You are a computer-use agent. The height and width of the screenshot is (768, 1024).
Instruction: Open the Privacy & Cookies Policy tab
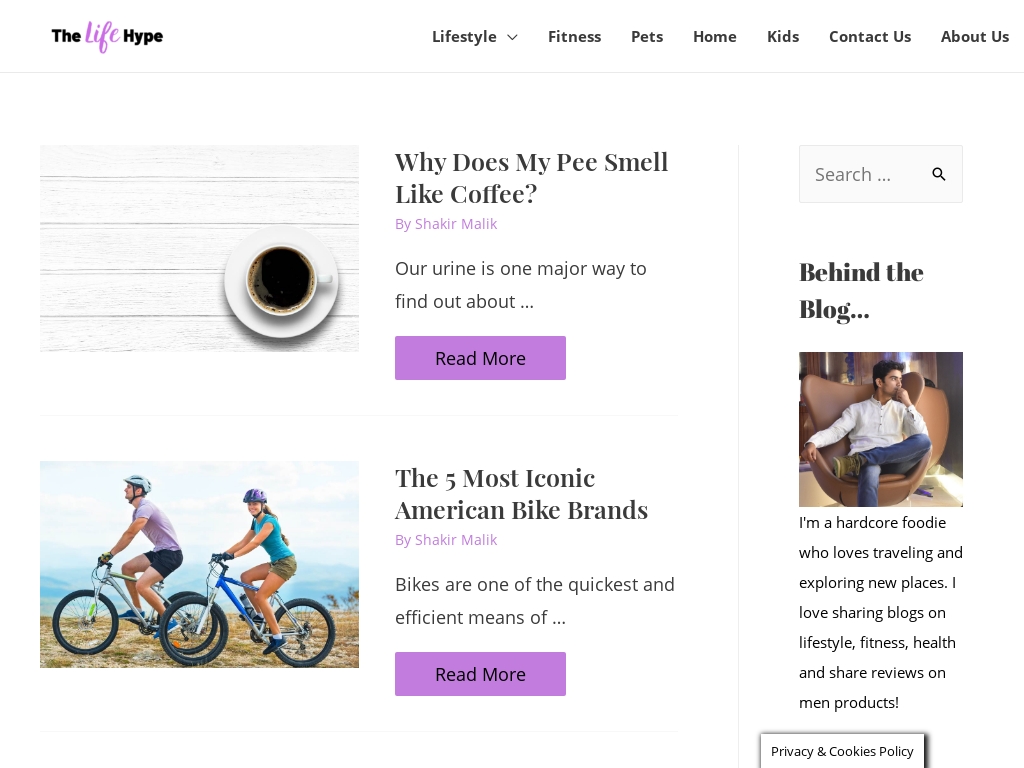click(x=842, y=751)
